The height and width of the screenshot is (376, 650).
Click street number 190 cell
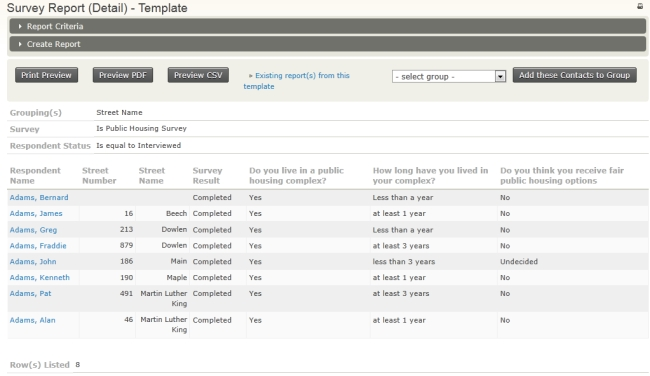pos(126,277)
